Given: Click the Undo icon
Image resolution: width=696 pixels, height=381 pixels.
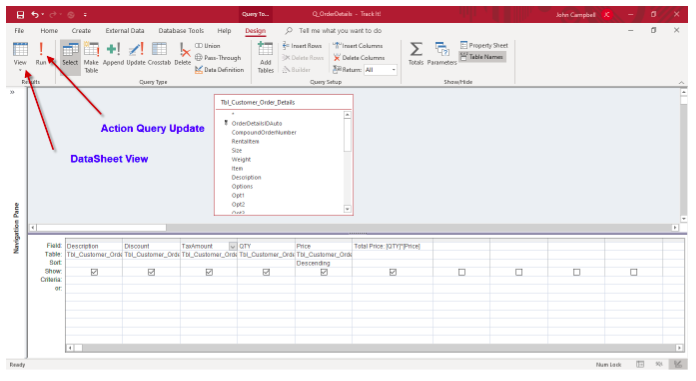Looking at the screenshot, I should (35, 15).
